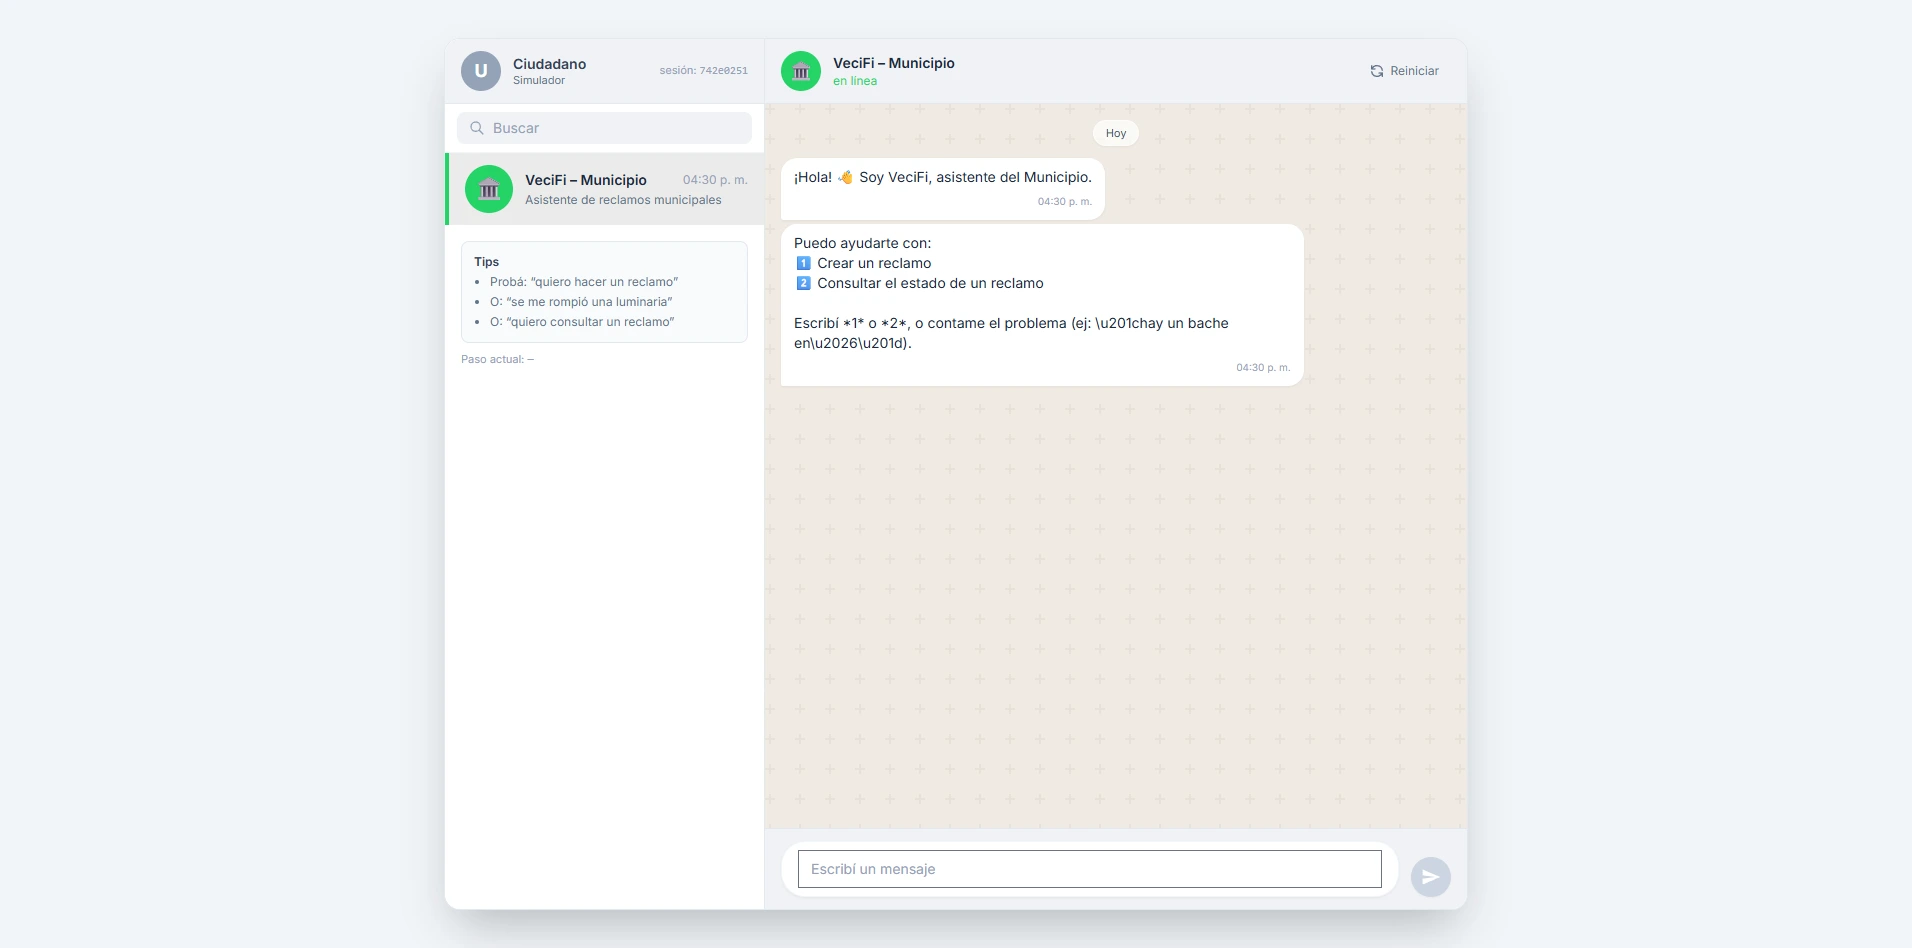Click the VeciFi avatar in chat header
The height and width of the screenshot is (948, 1912).
tap(801, 71)
